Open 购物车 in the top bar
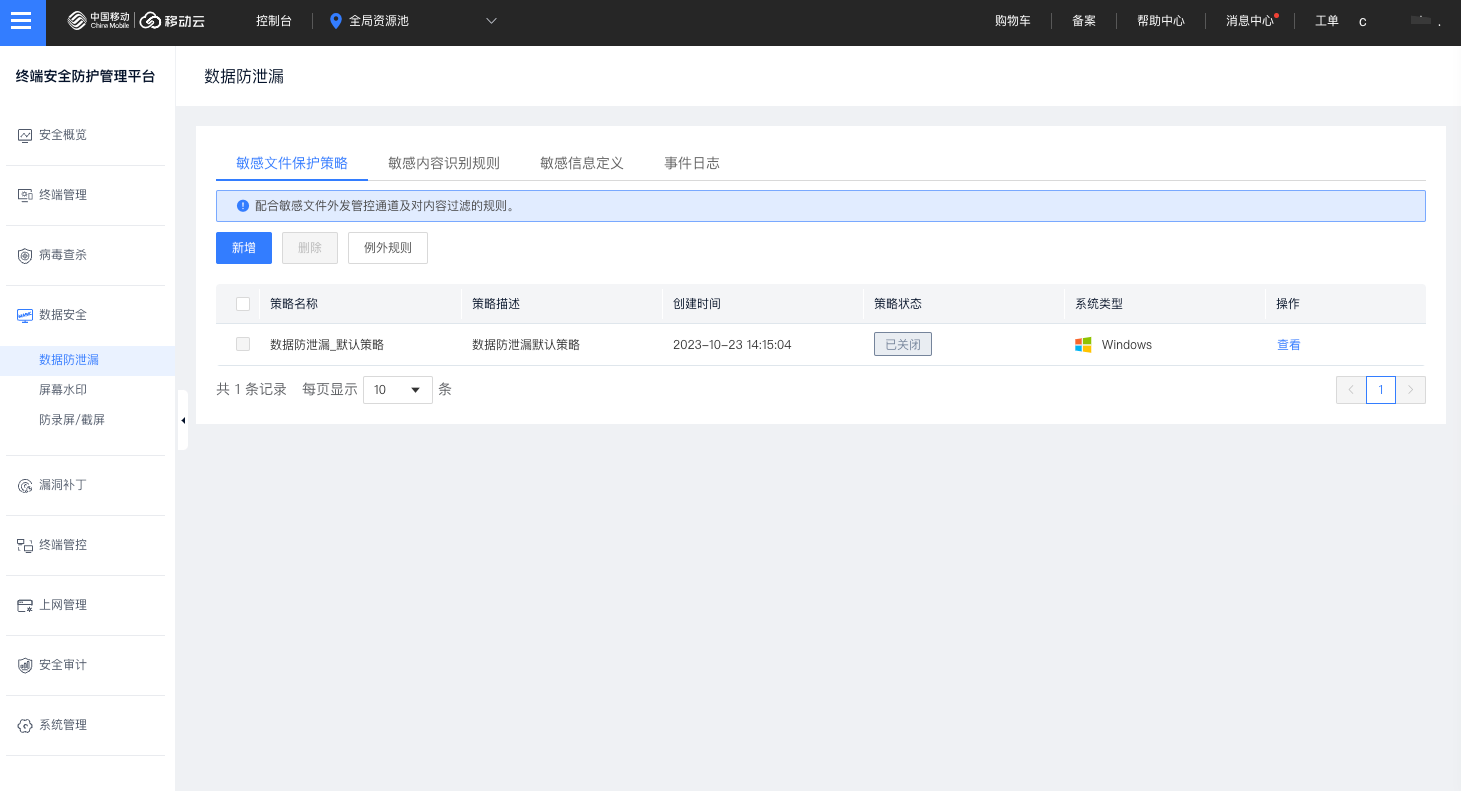This screenshot has height=791, width=1461. click(1013, 21)
